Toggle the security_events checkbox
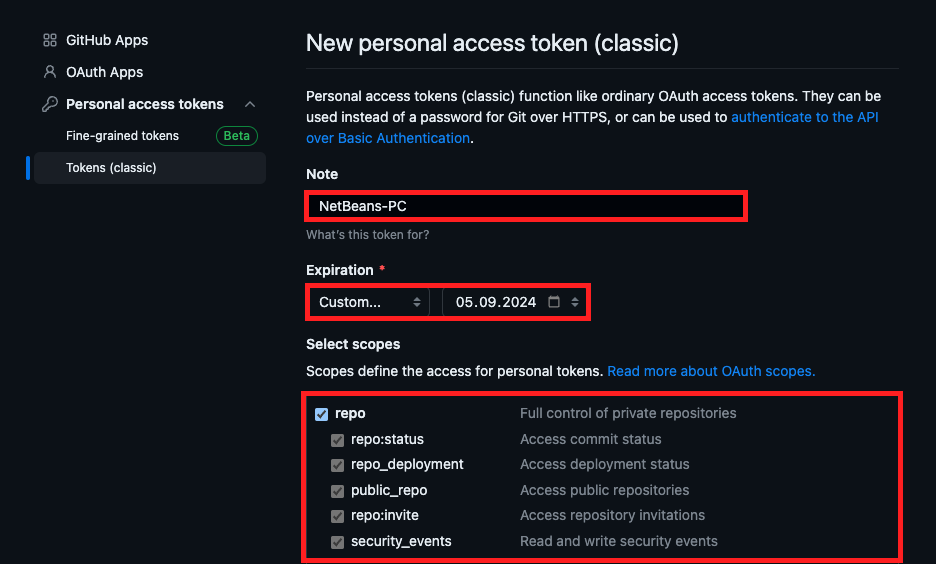Viewport: 936px width, 564px height. point(338,542)
